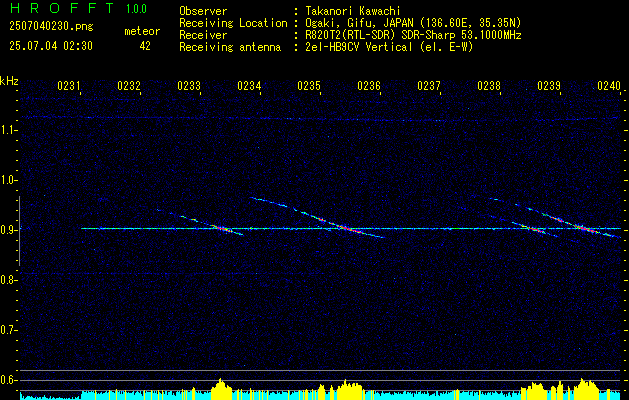Click the 0239 time axis marker
This screenshot has width=629, height=400.
549,86
